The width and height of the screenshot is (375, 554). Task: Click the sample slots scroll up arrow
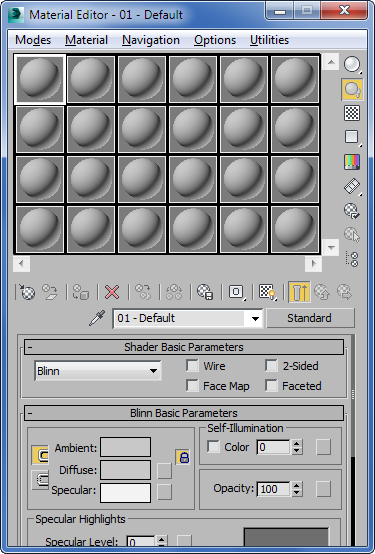[331, 62]
